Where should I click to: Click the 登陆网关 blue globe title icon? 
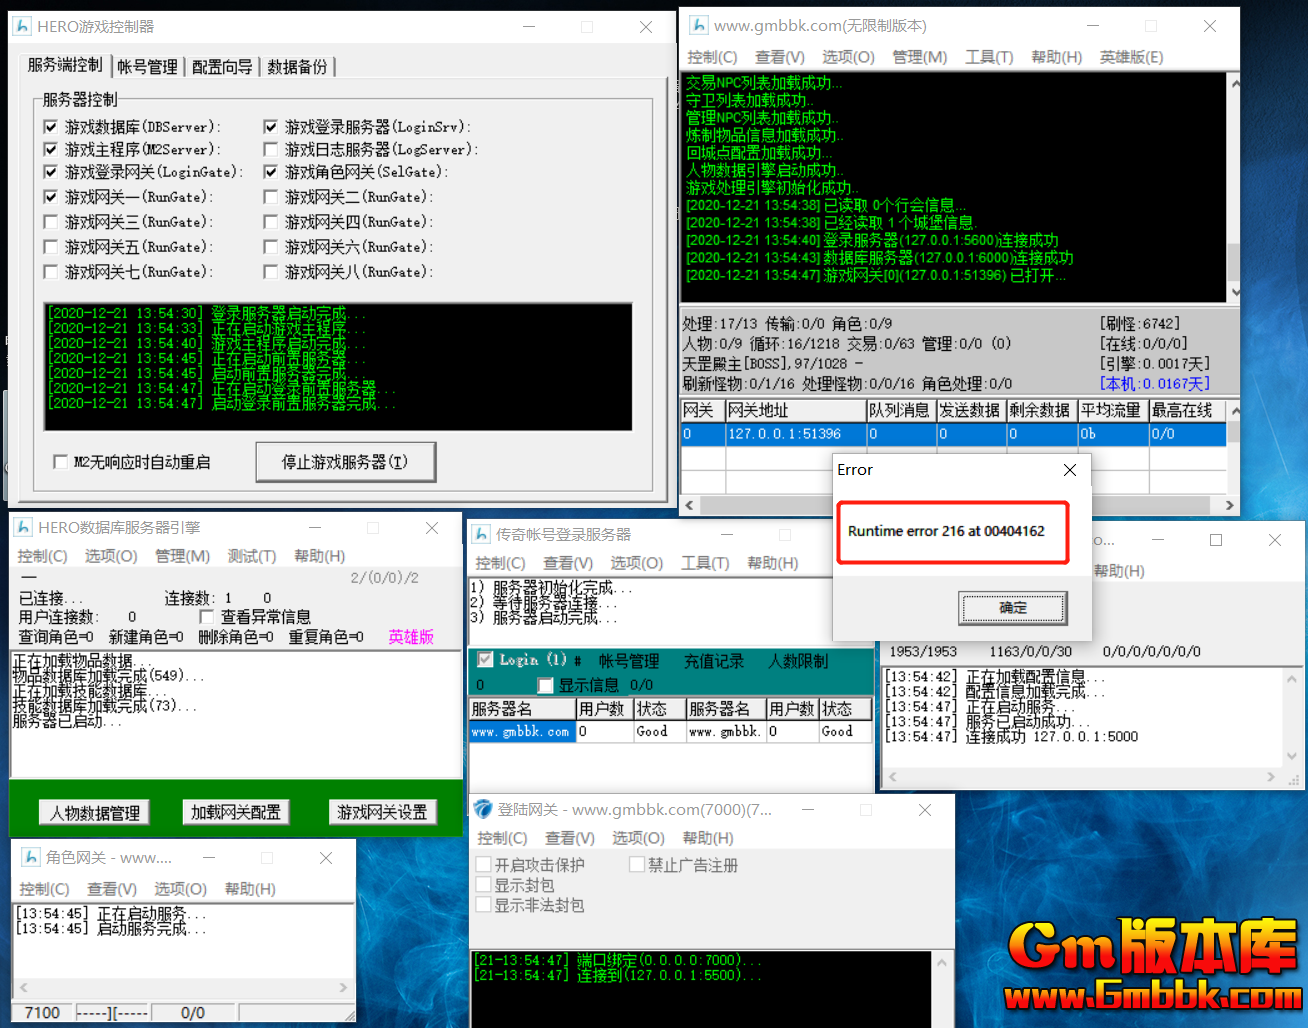point(483,809)
